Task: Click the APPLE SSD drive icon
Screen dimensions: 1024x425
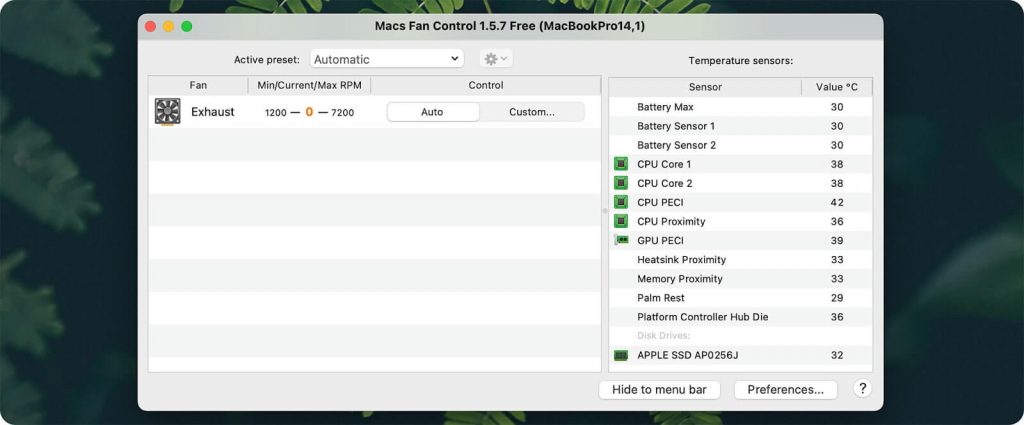Action: pyautogui.click(x=621, y=355)
